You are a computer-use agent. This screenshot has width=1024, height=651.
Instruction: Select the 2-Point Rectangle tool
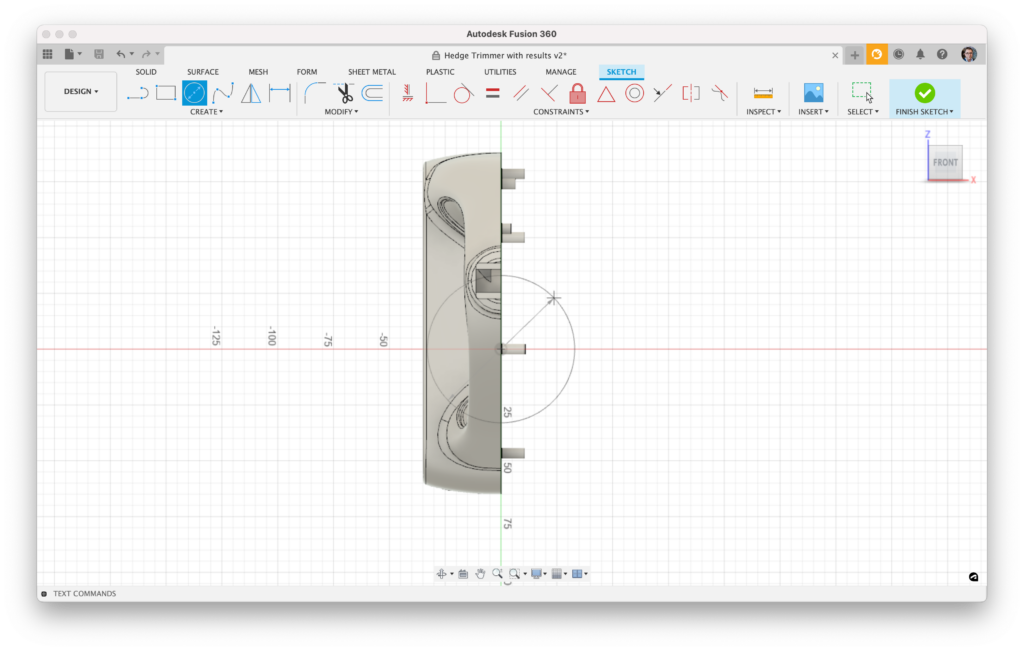(166, 93)
